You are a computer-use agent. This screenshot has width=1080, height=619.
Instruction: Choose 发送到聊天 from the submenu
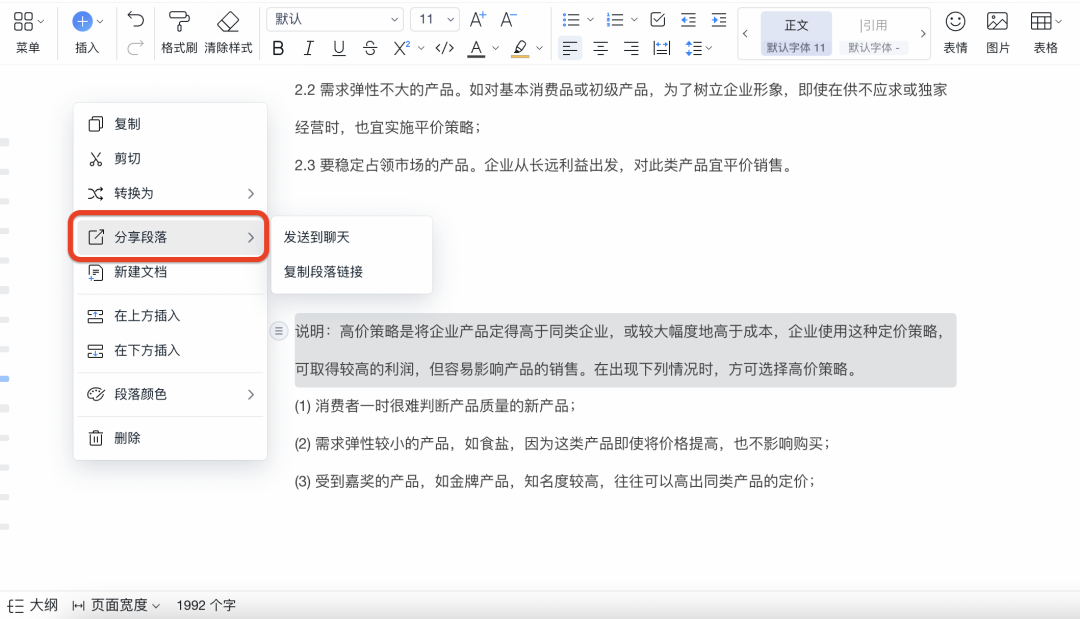coord(317,238)
